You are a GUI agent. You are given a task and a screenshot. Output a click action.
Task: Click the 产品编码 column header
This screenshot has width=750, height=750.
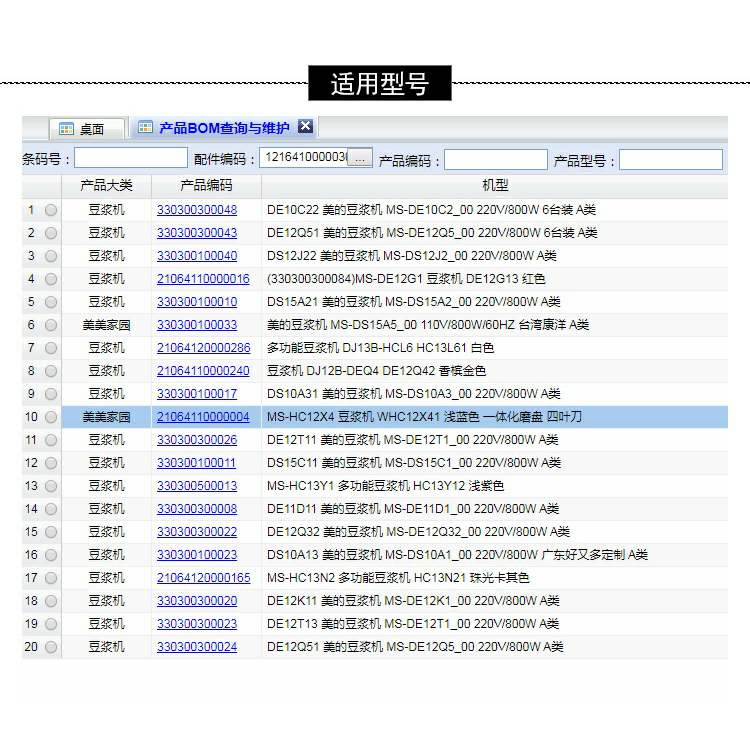(206, 186)
